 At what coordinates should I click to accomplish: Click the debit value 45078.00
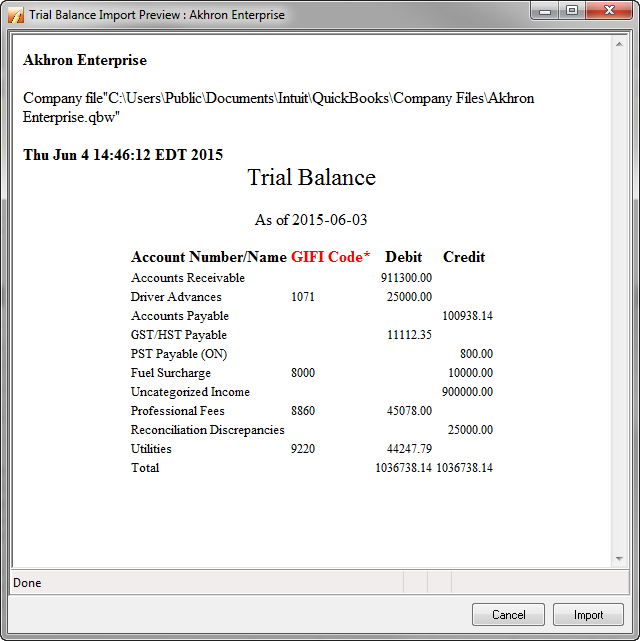(x=409, y=411)
